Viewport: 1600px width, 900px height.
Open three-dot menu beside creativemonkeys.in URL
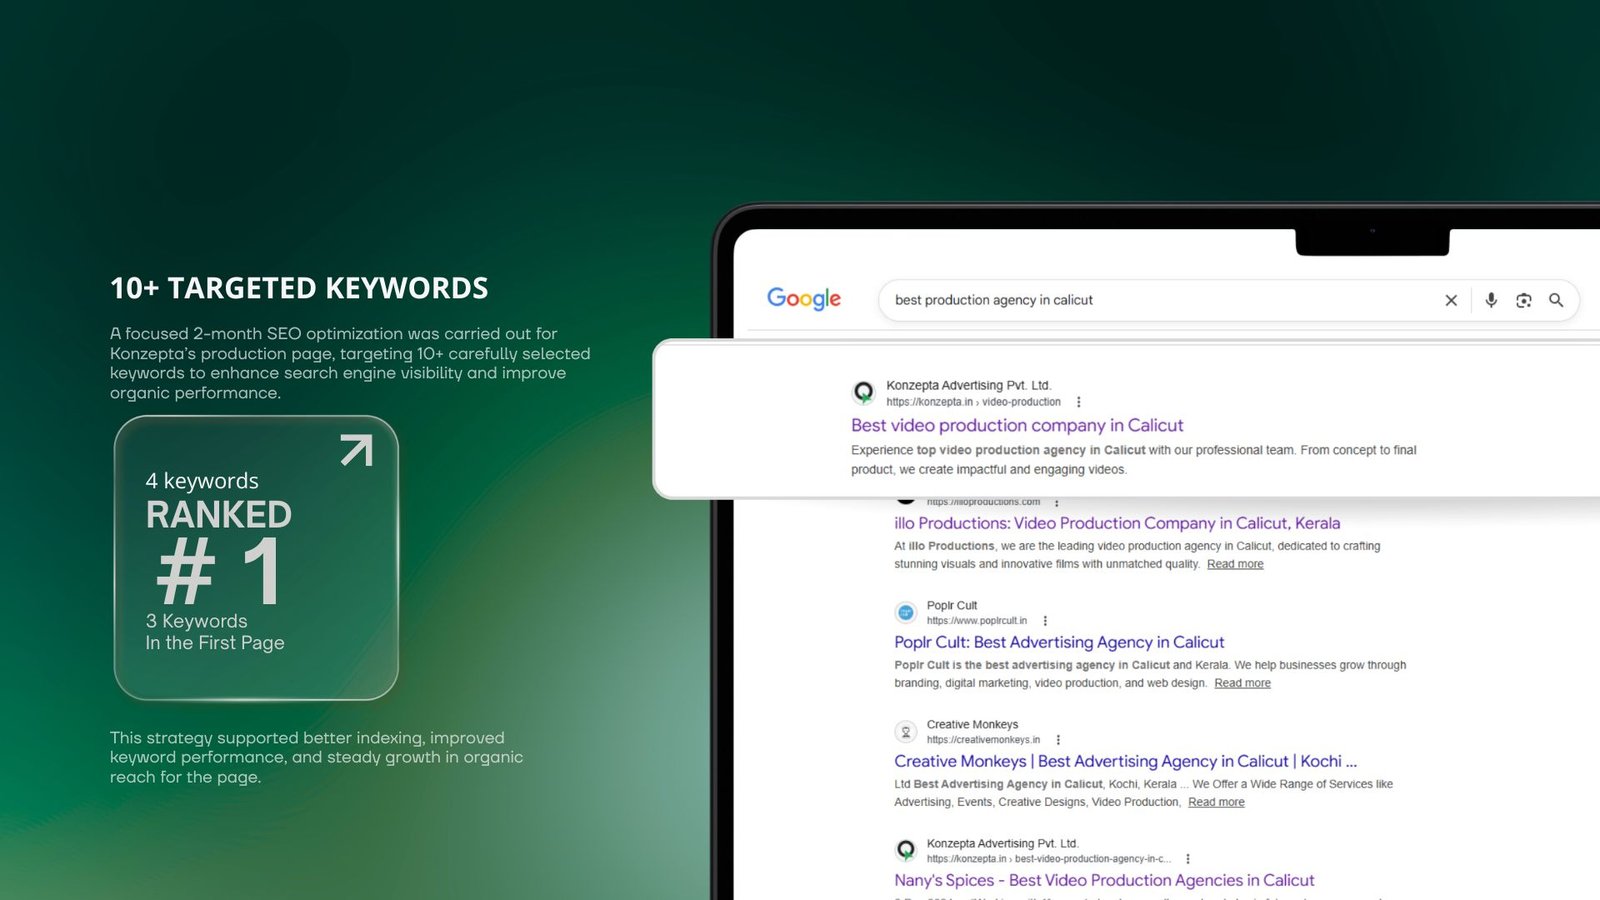click(x=1058, y=740)
